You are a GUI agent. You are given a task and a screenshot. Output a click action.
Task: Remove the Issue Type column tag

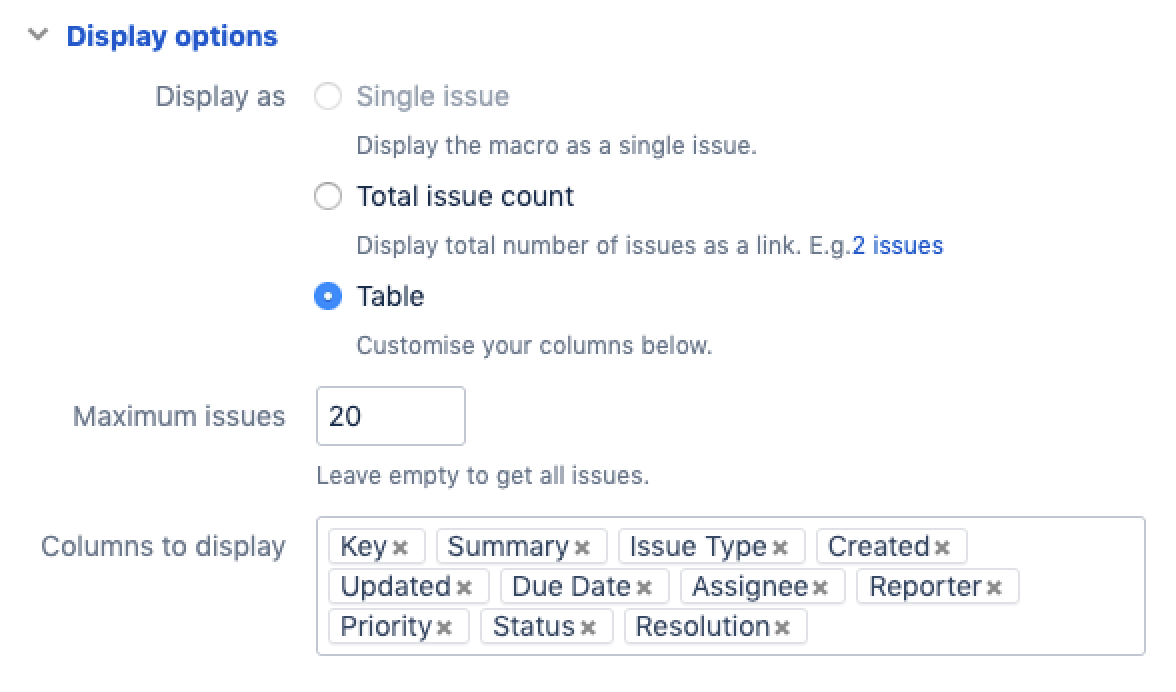click(x=781, y=548)
